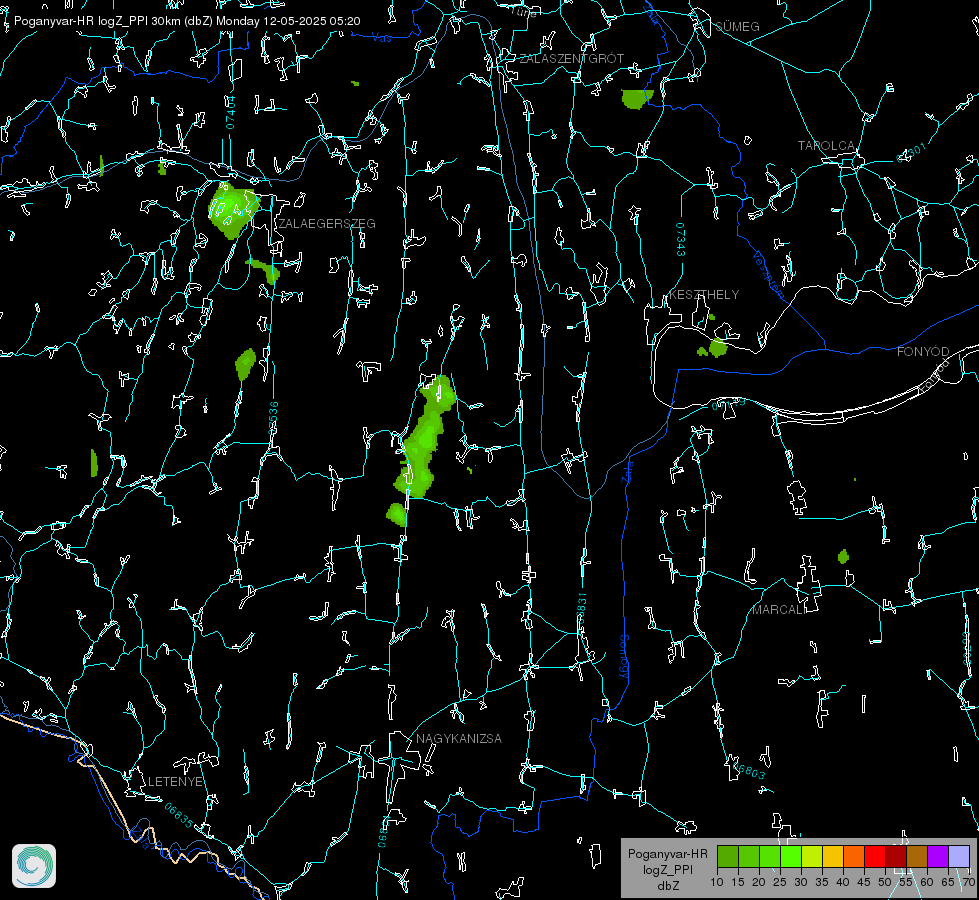Click the Poganyvar-HR text in the legend
Screen dimensions: 979x900
click(x=667, y=854)
